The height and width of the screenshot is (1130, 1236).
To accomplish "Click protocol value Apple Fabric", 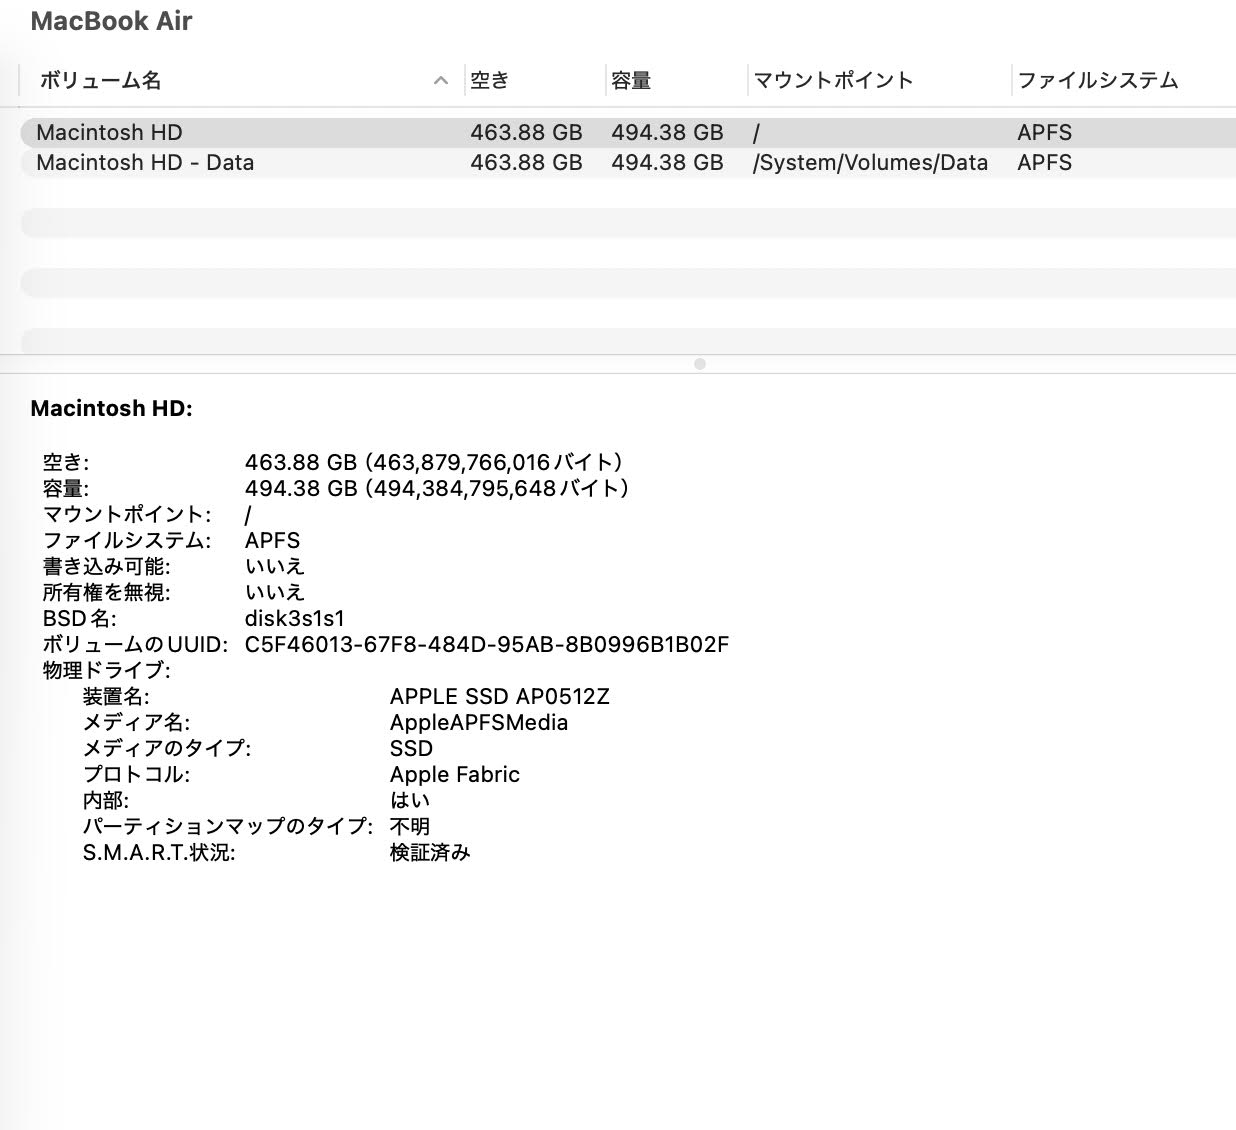I will pyautogui.click(x=455, y=774).
